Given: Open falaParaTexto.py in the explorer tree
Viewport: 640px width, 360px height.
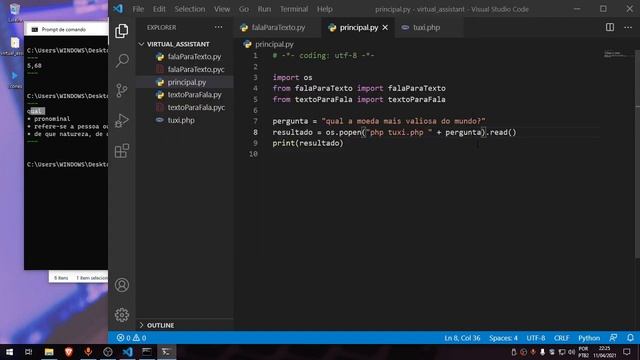Looking at the screenshot, I should pyautogui.click(x=194, y=57).
